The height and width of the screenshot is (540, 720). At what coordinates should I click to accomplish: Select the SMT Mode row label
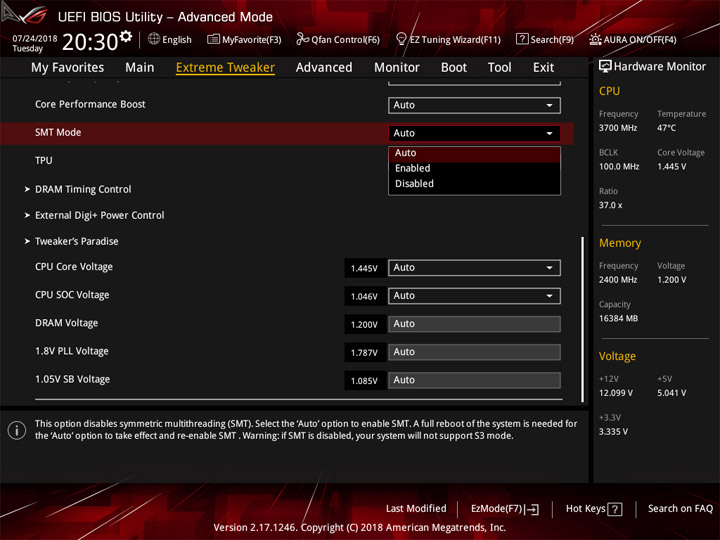[58, 132]
